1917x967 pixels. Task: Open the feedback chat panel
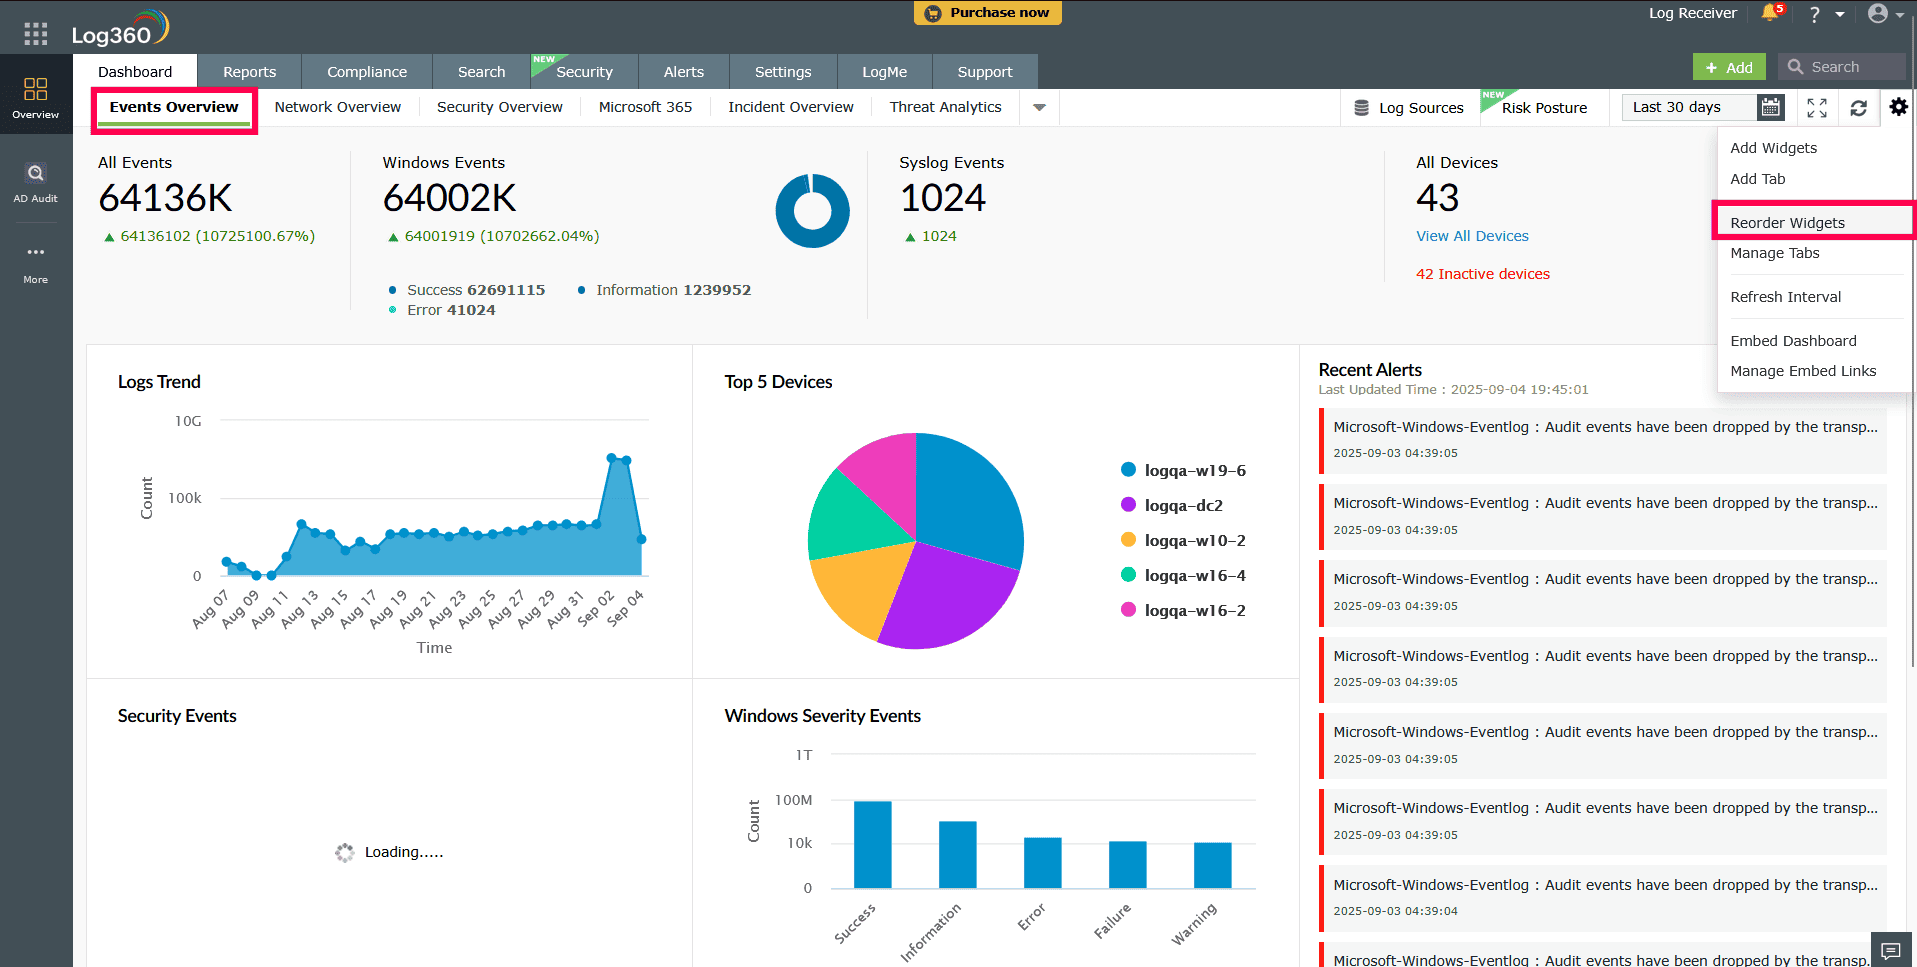tap(1891, 949)
